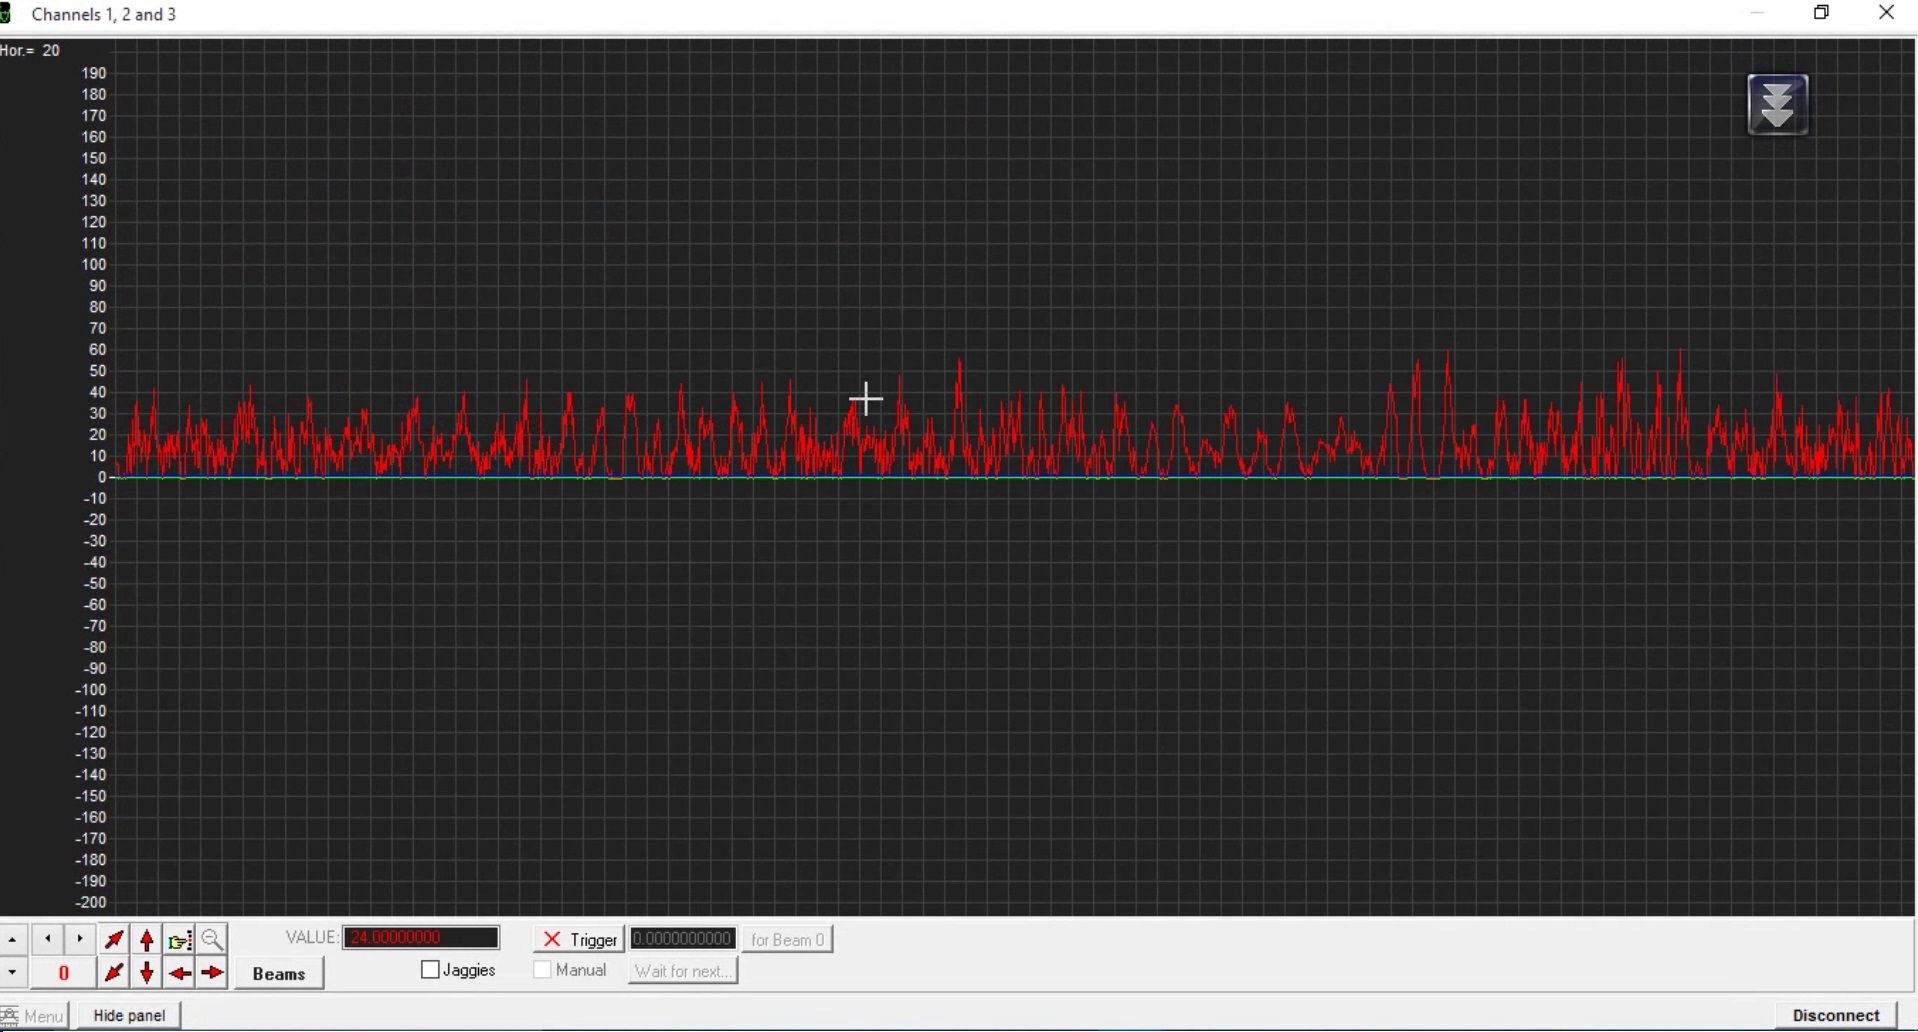Enable the Manual trigger checkbox

click(543, 969)
